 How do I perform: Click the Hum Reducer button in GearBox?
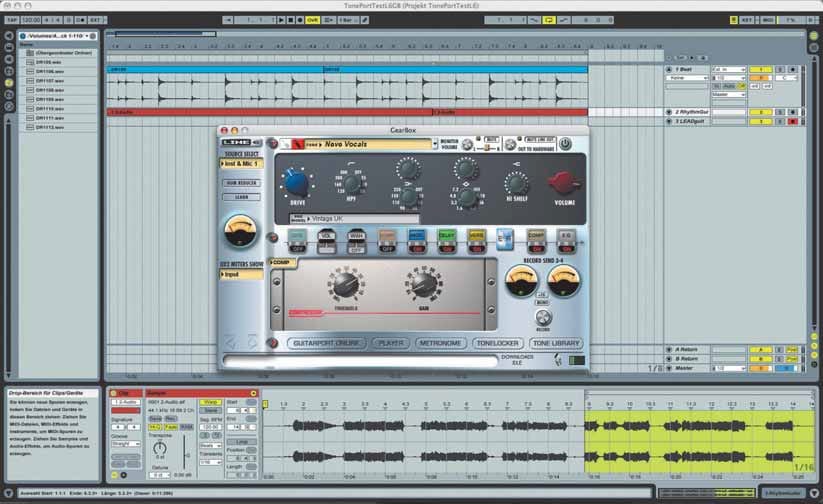241,183
